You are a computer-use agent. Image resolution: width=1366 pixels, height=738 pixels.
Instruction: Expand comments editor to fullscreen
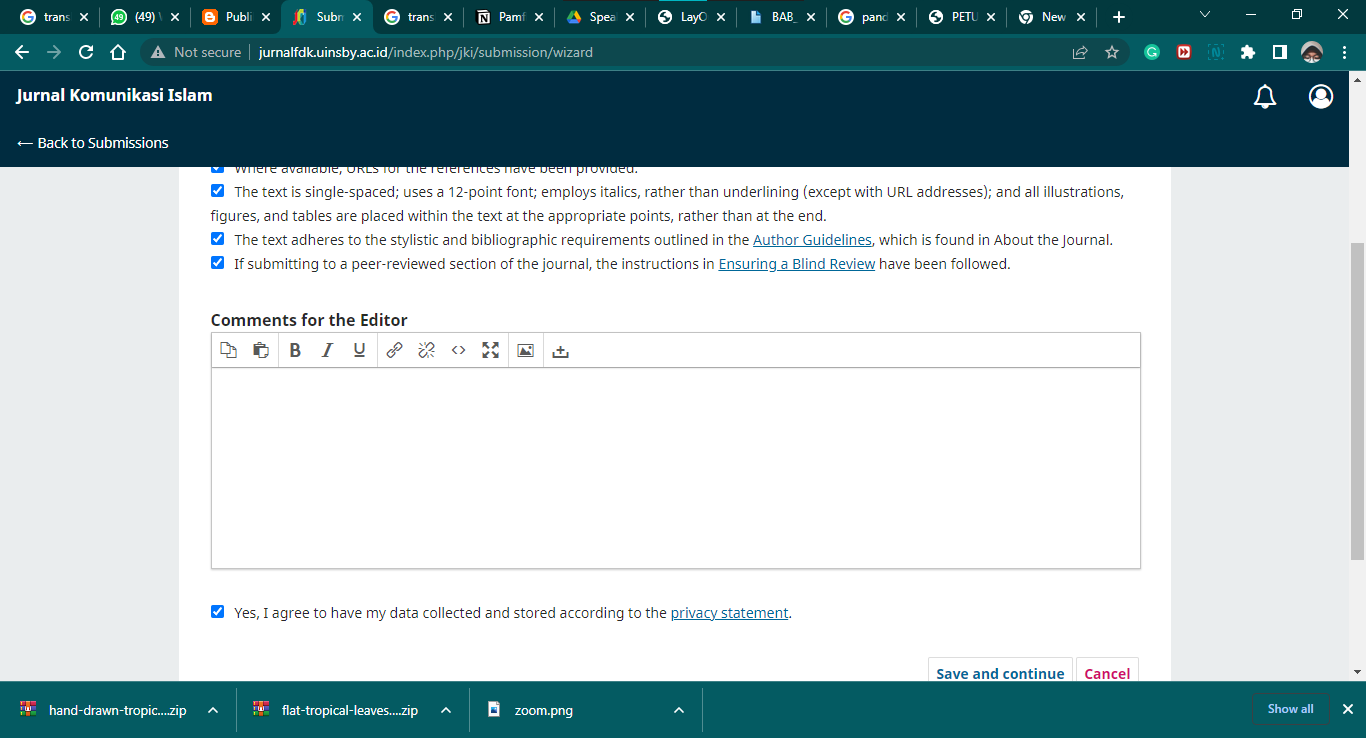tap(490, 350)
